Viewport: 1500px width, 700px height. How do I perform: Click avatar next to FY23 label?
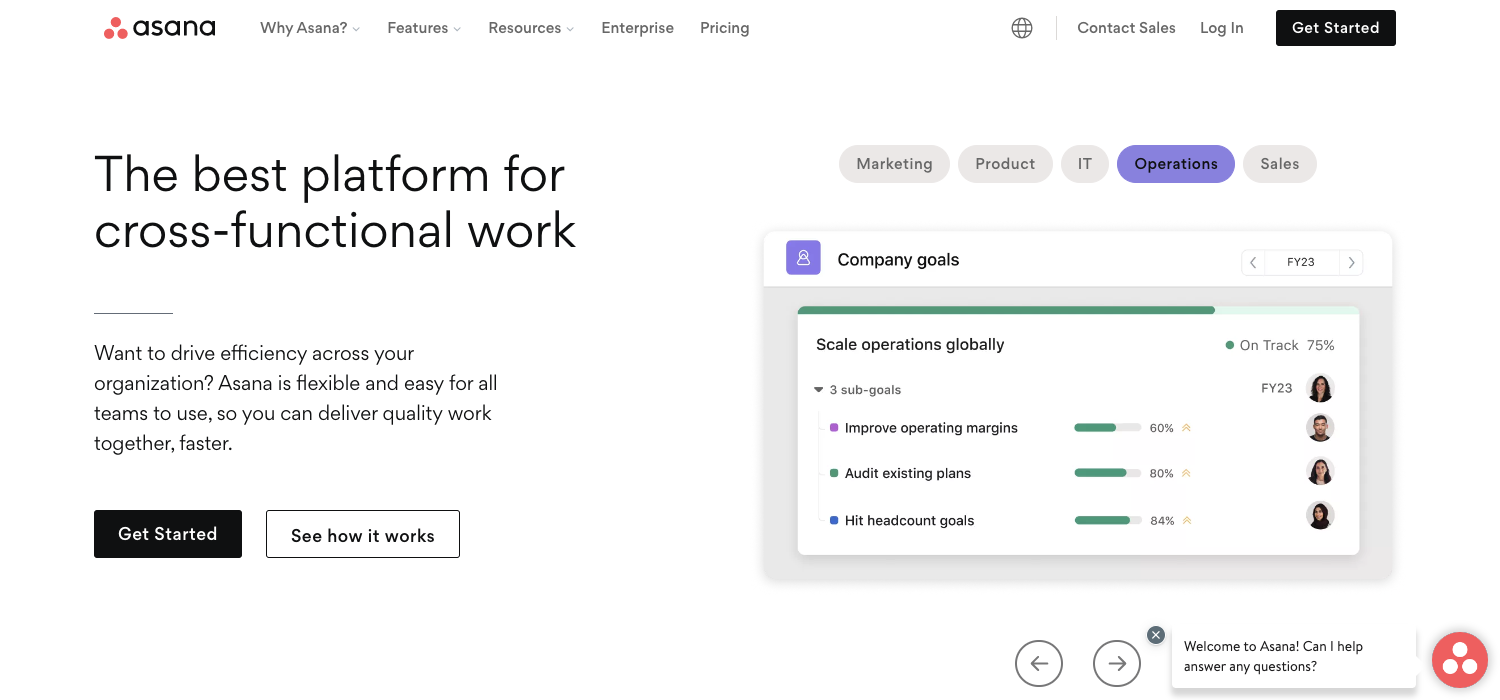coord(1320,388)
